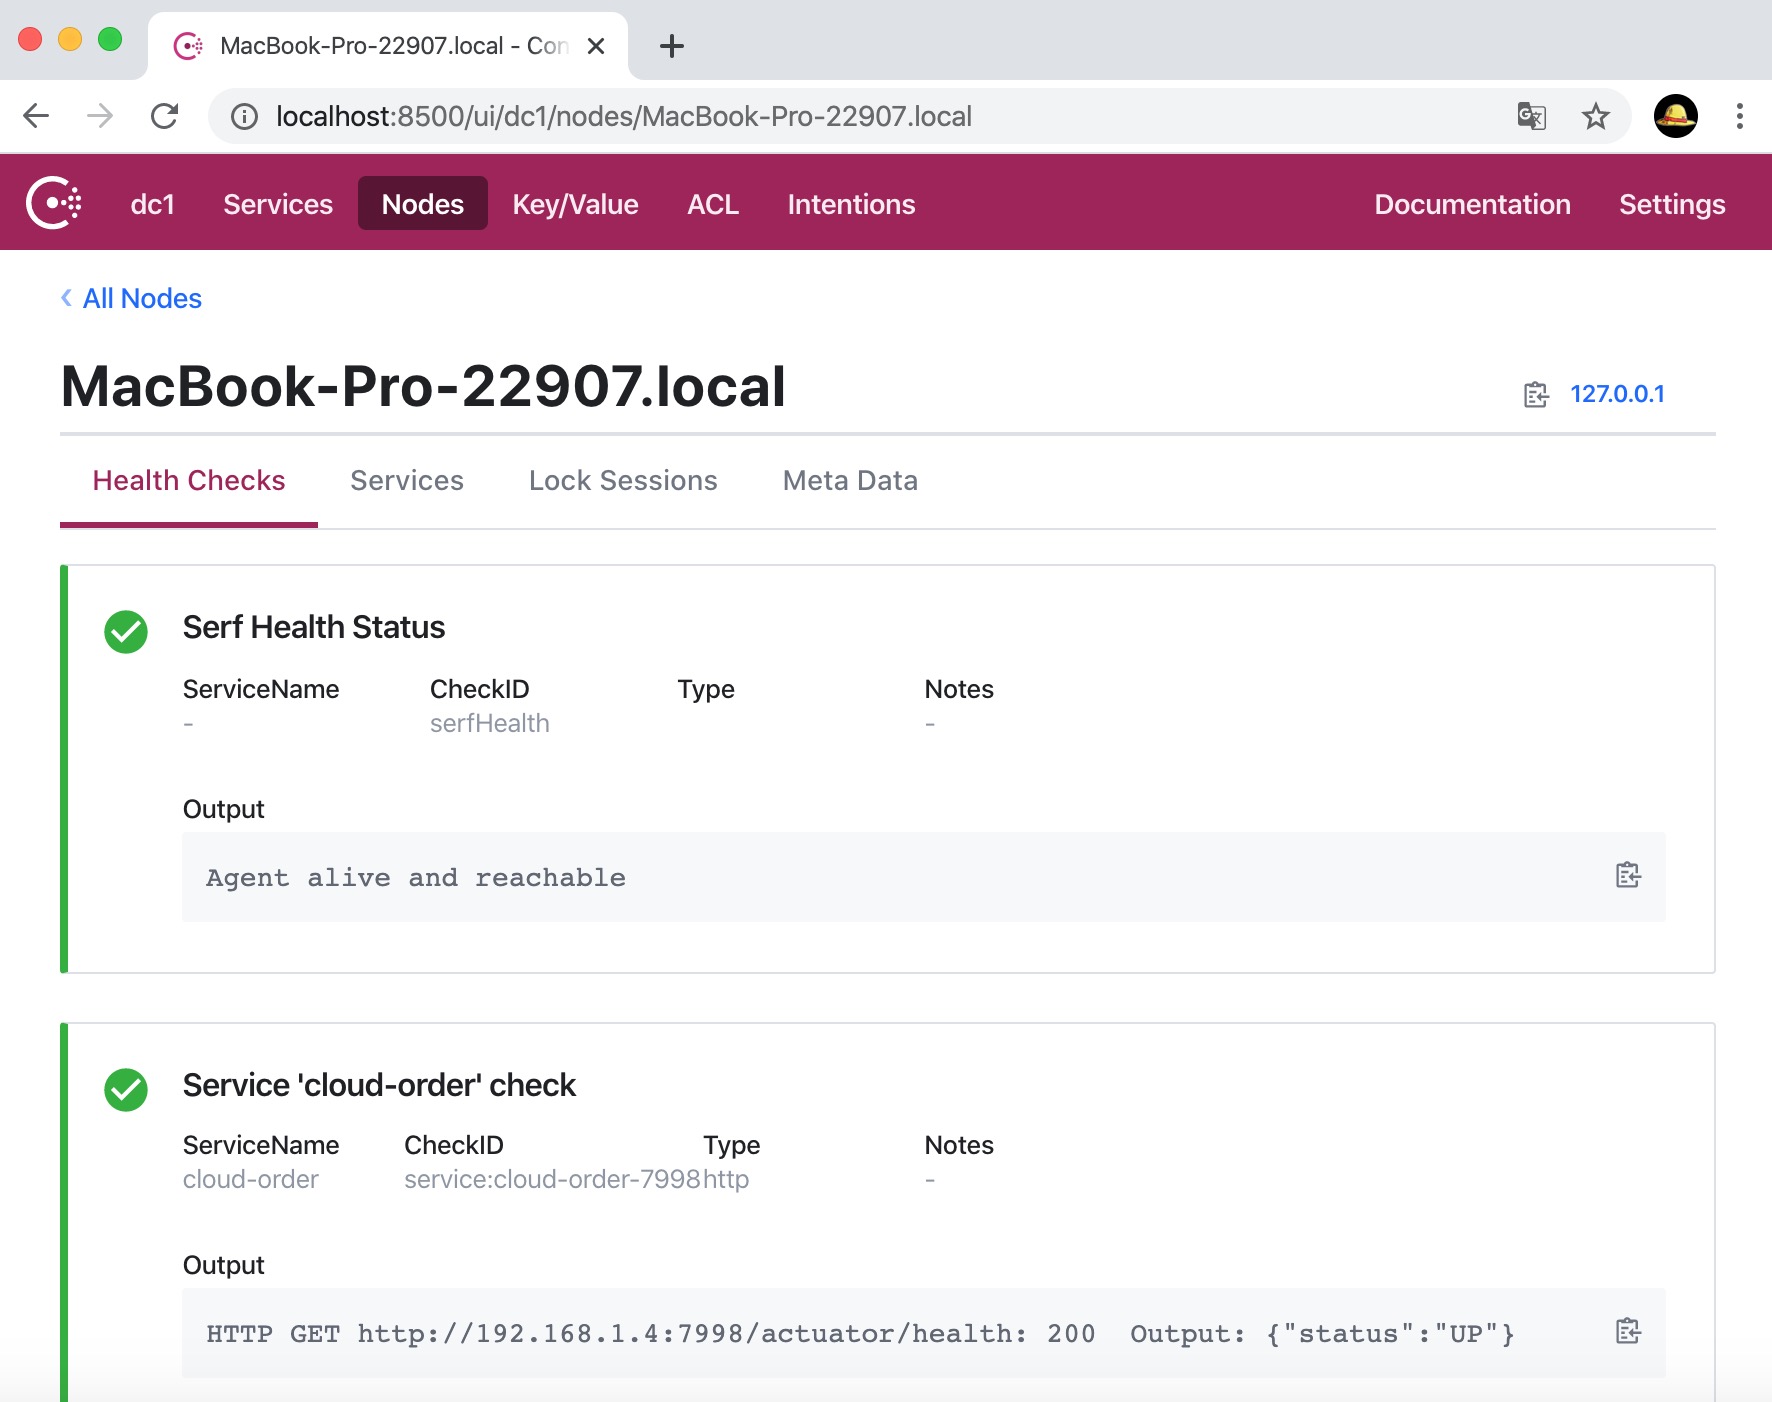This screenshot has height=1402, width=1772.
Task: Open the Documentation link
Action: tap(1472, 204)
